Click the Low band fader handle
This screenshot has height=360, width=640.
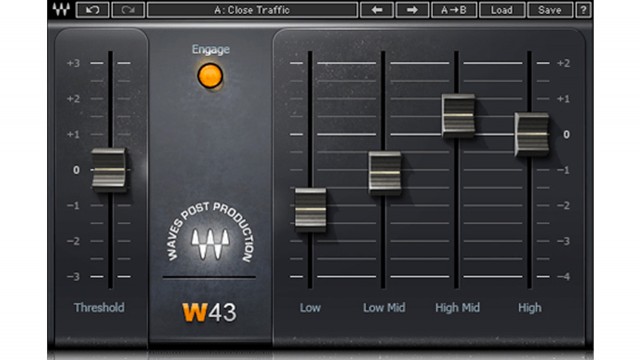[311, 210]
